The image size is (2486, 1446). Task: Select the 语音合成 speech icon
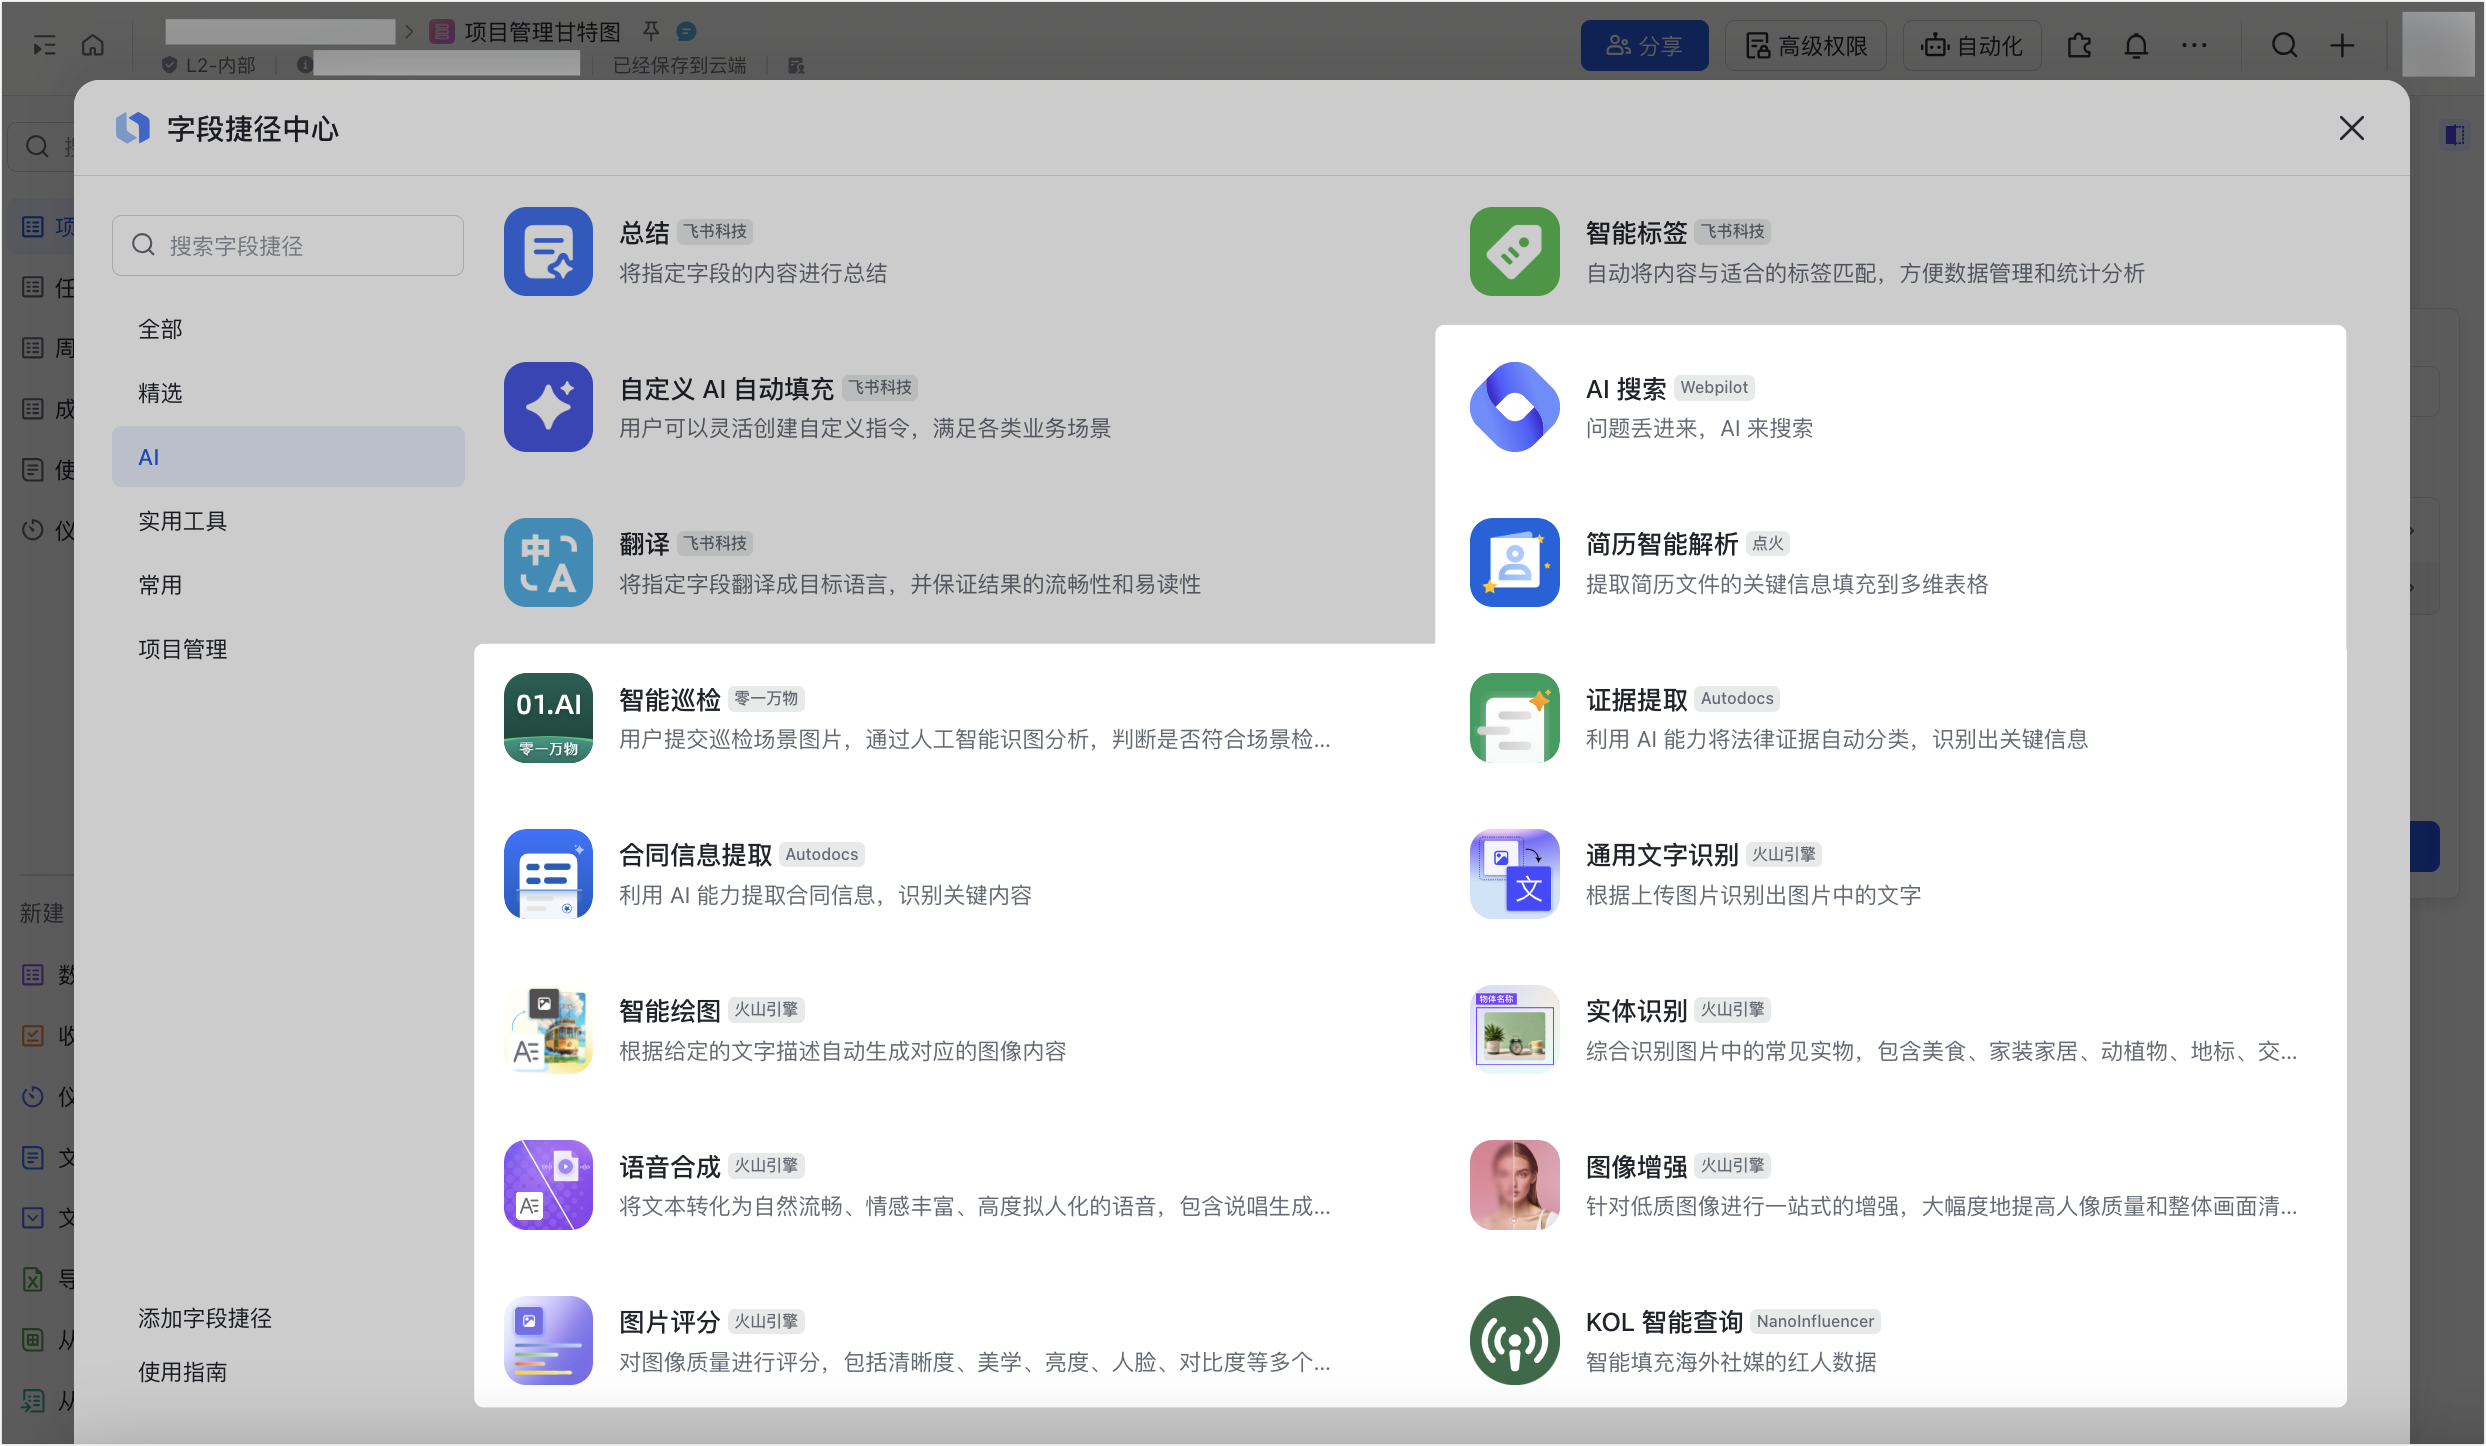click(x=548, y=1185)
